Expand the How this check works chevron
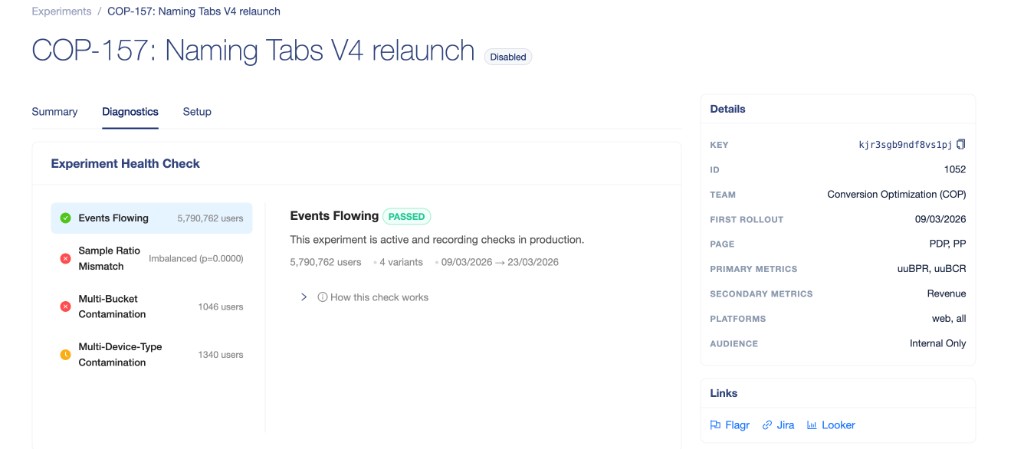The height and width of the screenshot is (449, 1024). coord(304,297)
